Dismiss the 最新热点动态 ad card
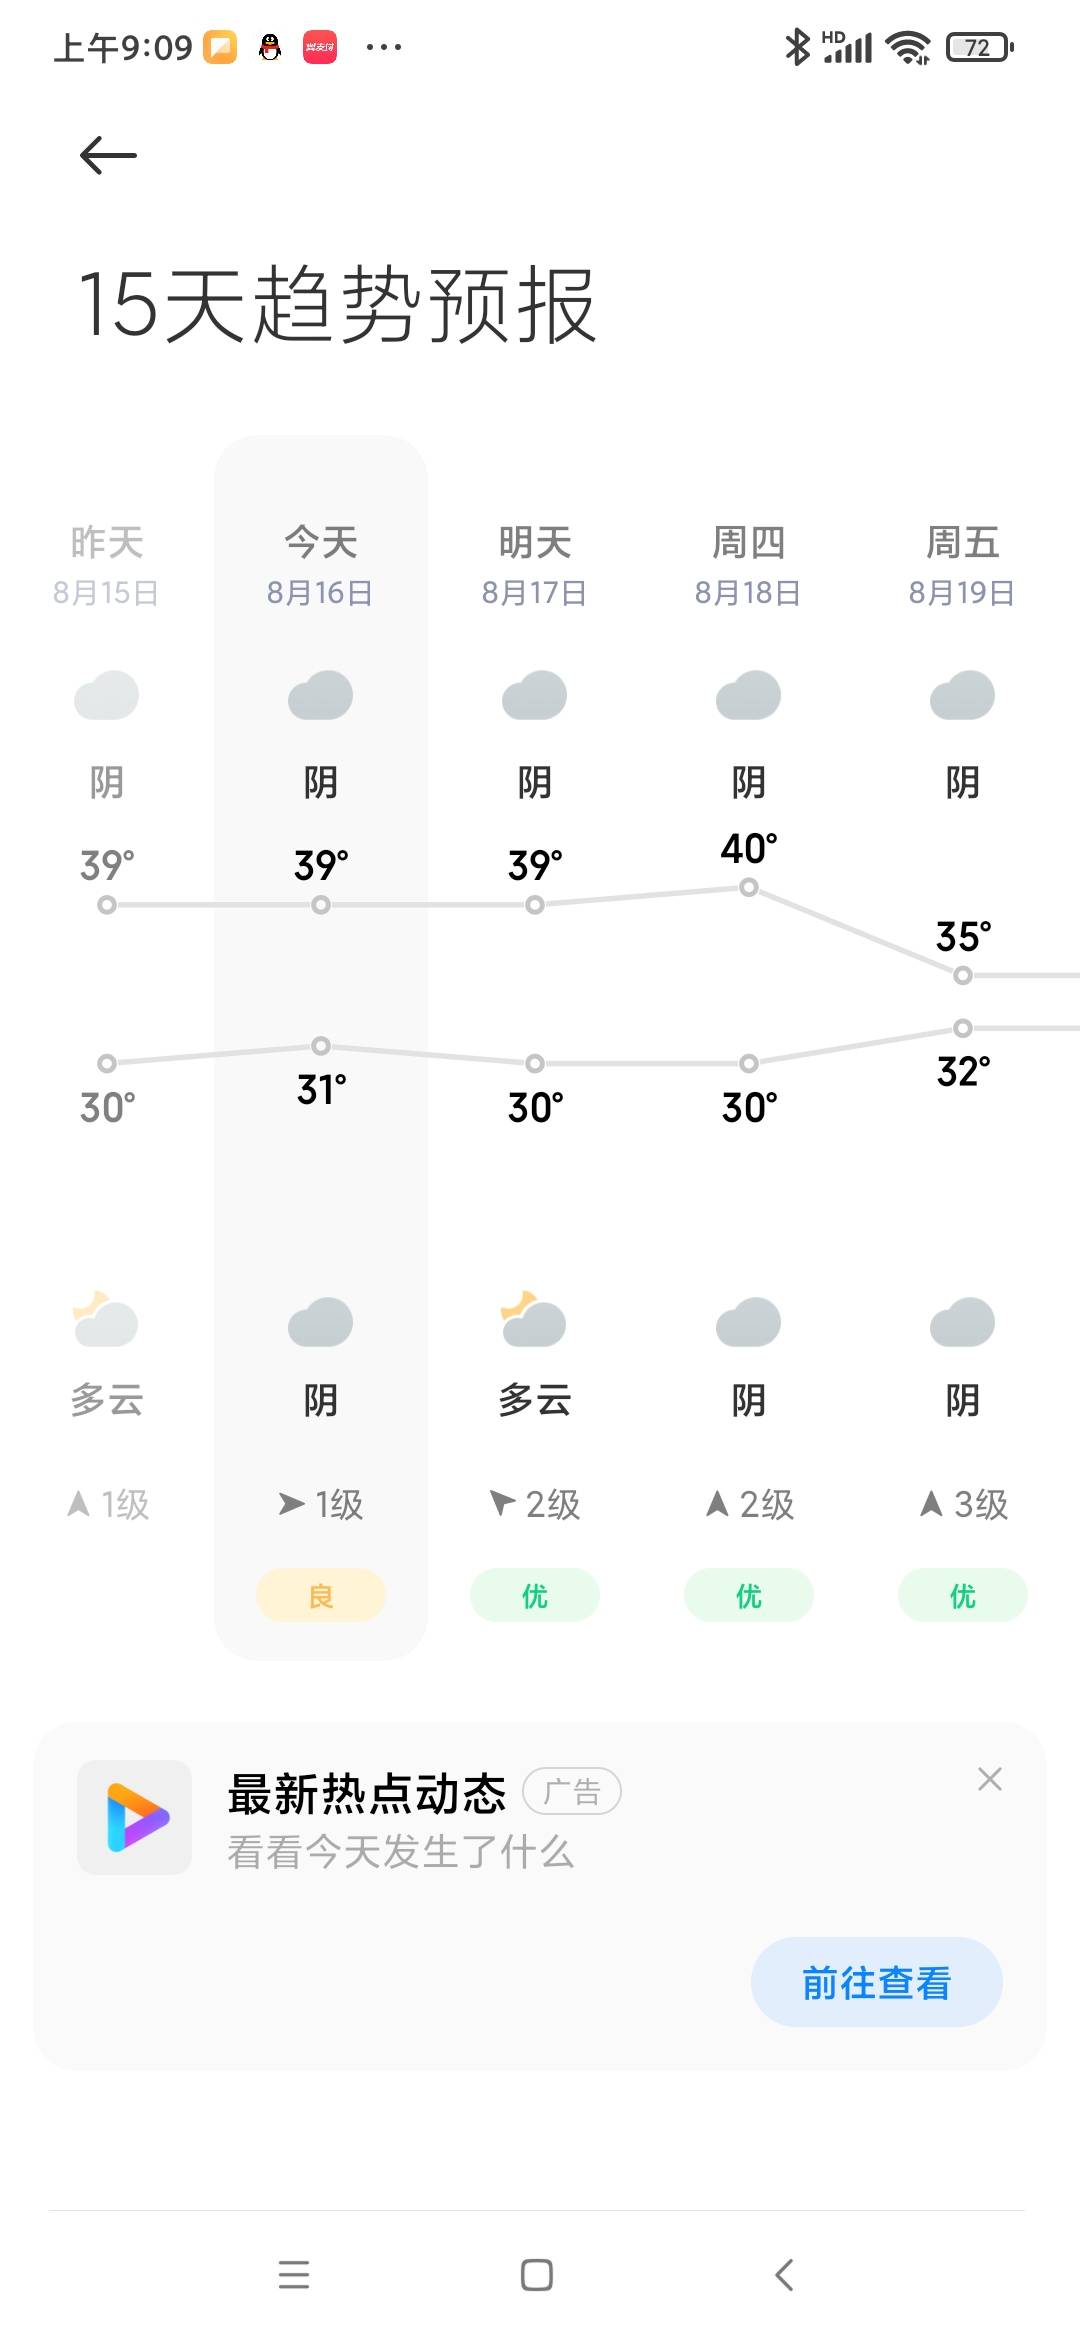The image size is (1080, 2340). 990,1779
